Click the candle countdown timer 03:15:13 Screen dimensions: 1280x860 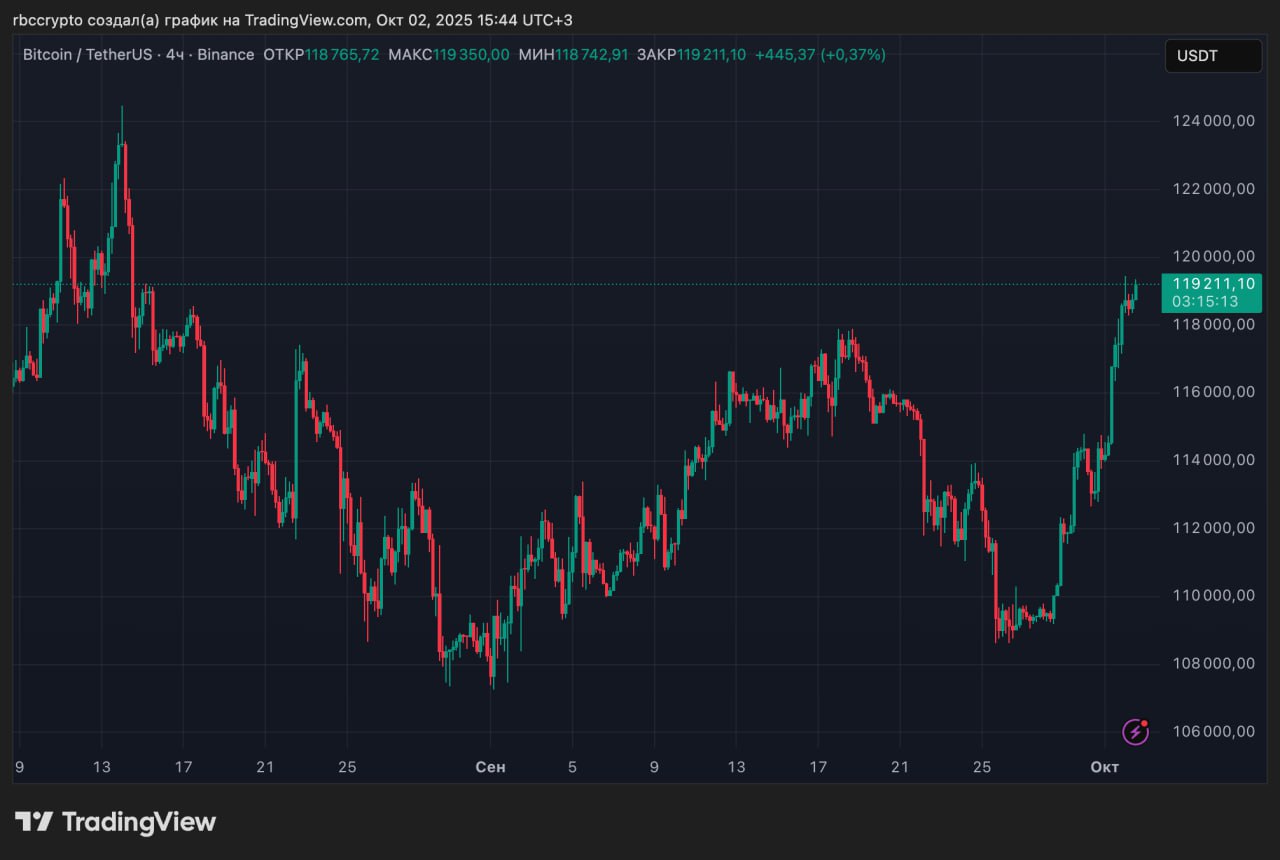pos(1205,301)
